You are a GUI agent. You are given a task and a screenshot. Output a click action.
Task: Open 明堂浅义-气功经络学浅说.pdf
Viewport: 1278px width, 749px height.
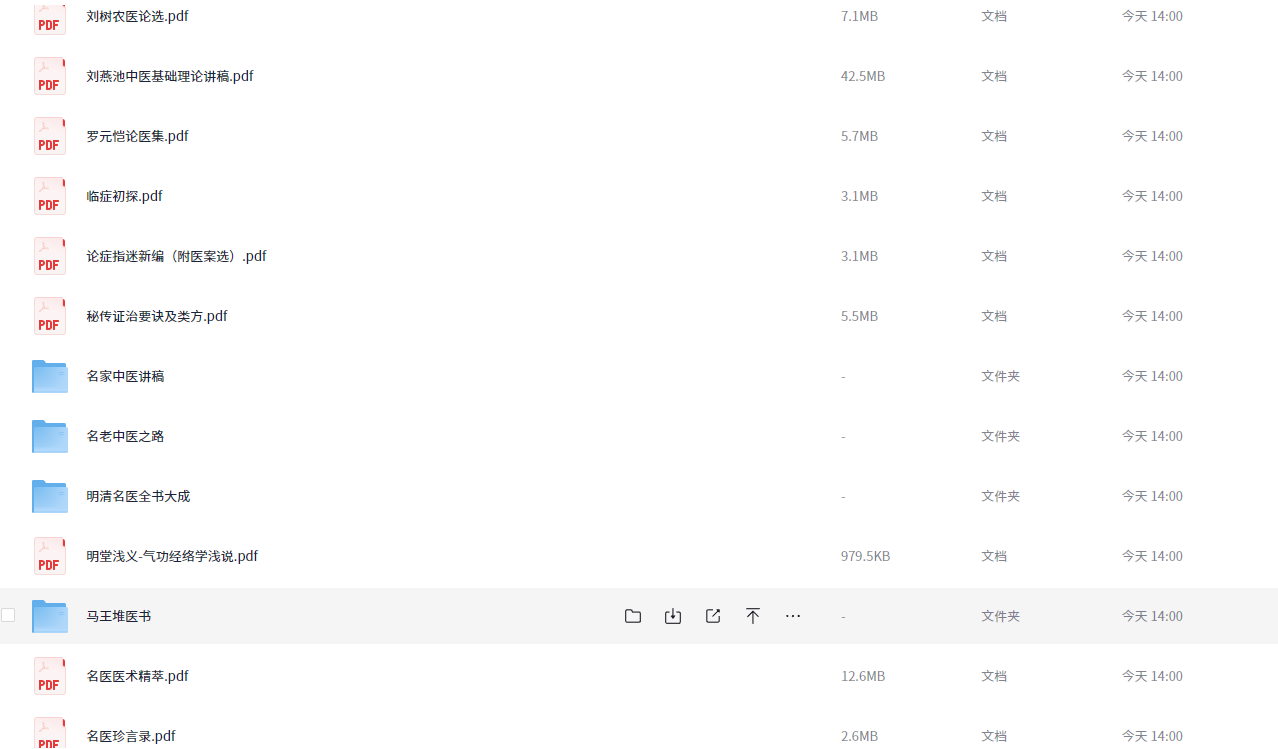tap(172, 556)
